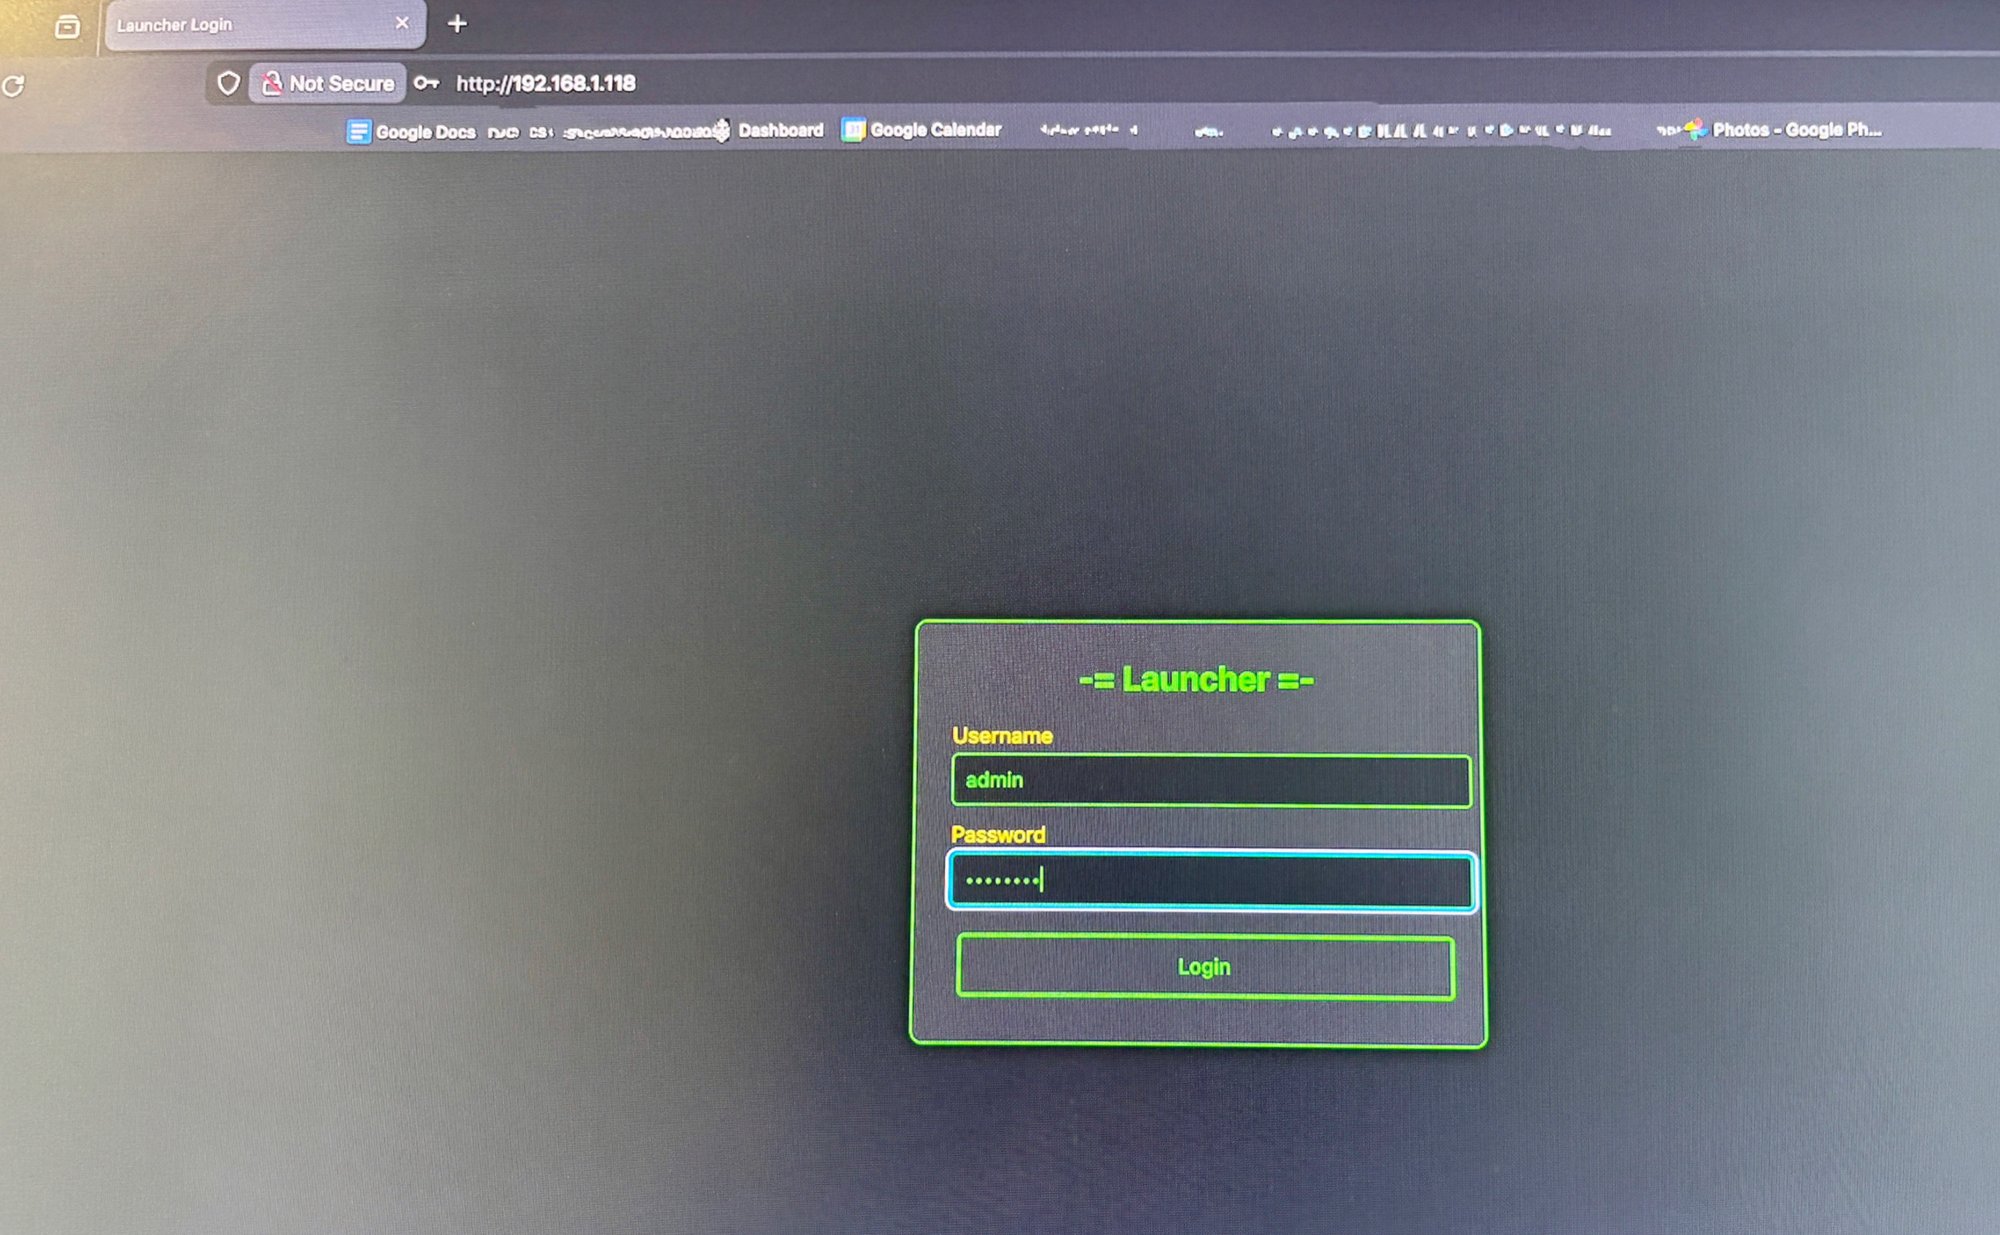Click the tab overview icon top-left
Viewport: 2000px width, 1235px height.
(67, 27)
